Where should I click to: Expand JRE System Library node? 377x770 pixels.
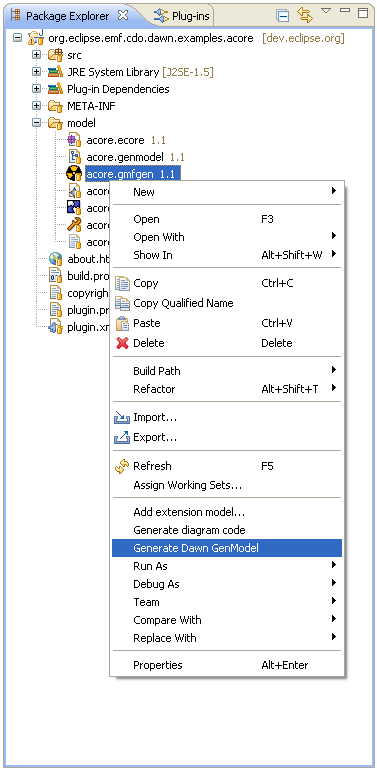click(x=36, y=72)
